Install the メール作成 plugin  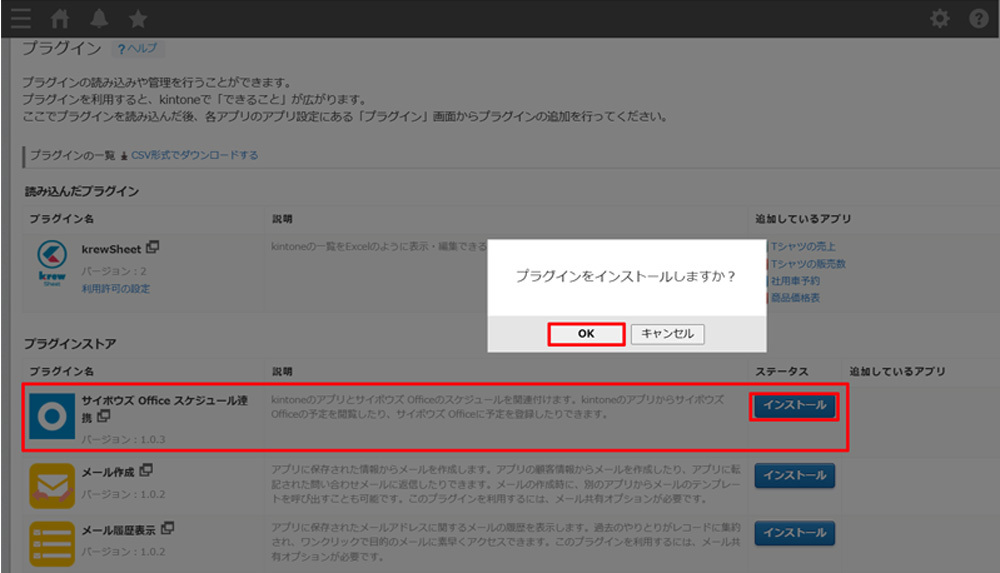795,475
